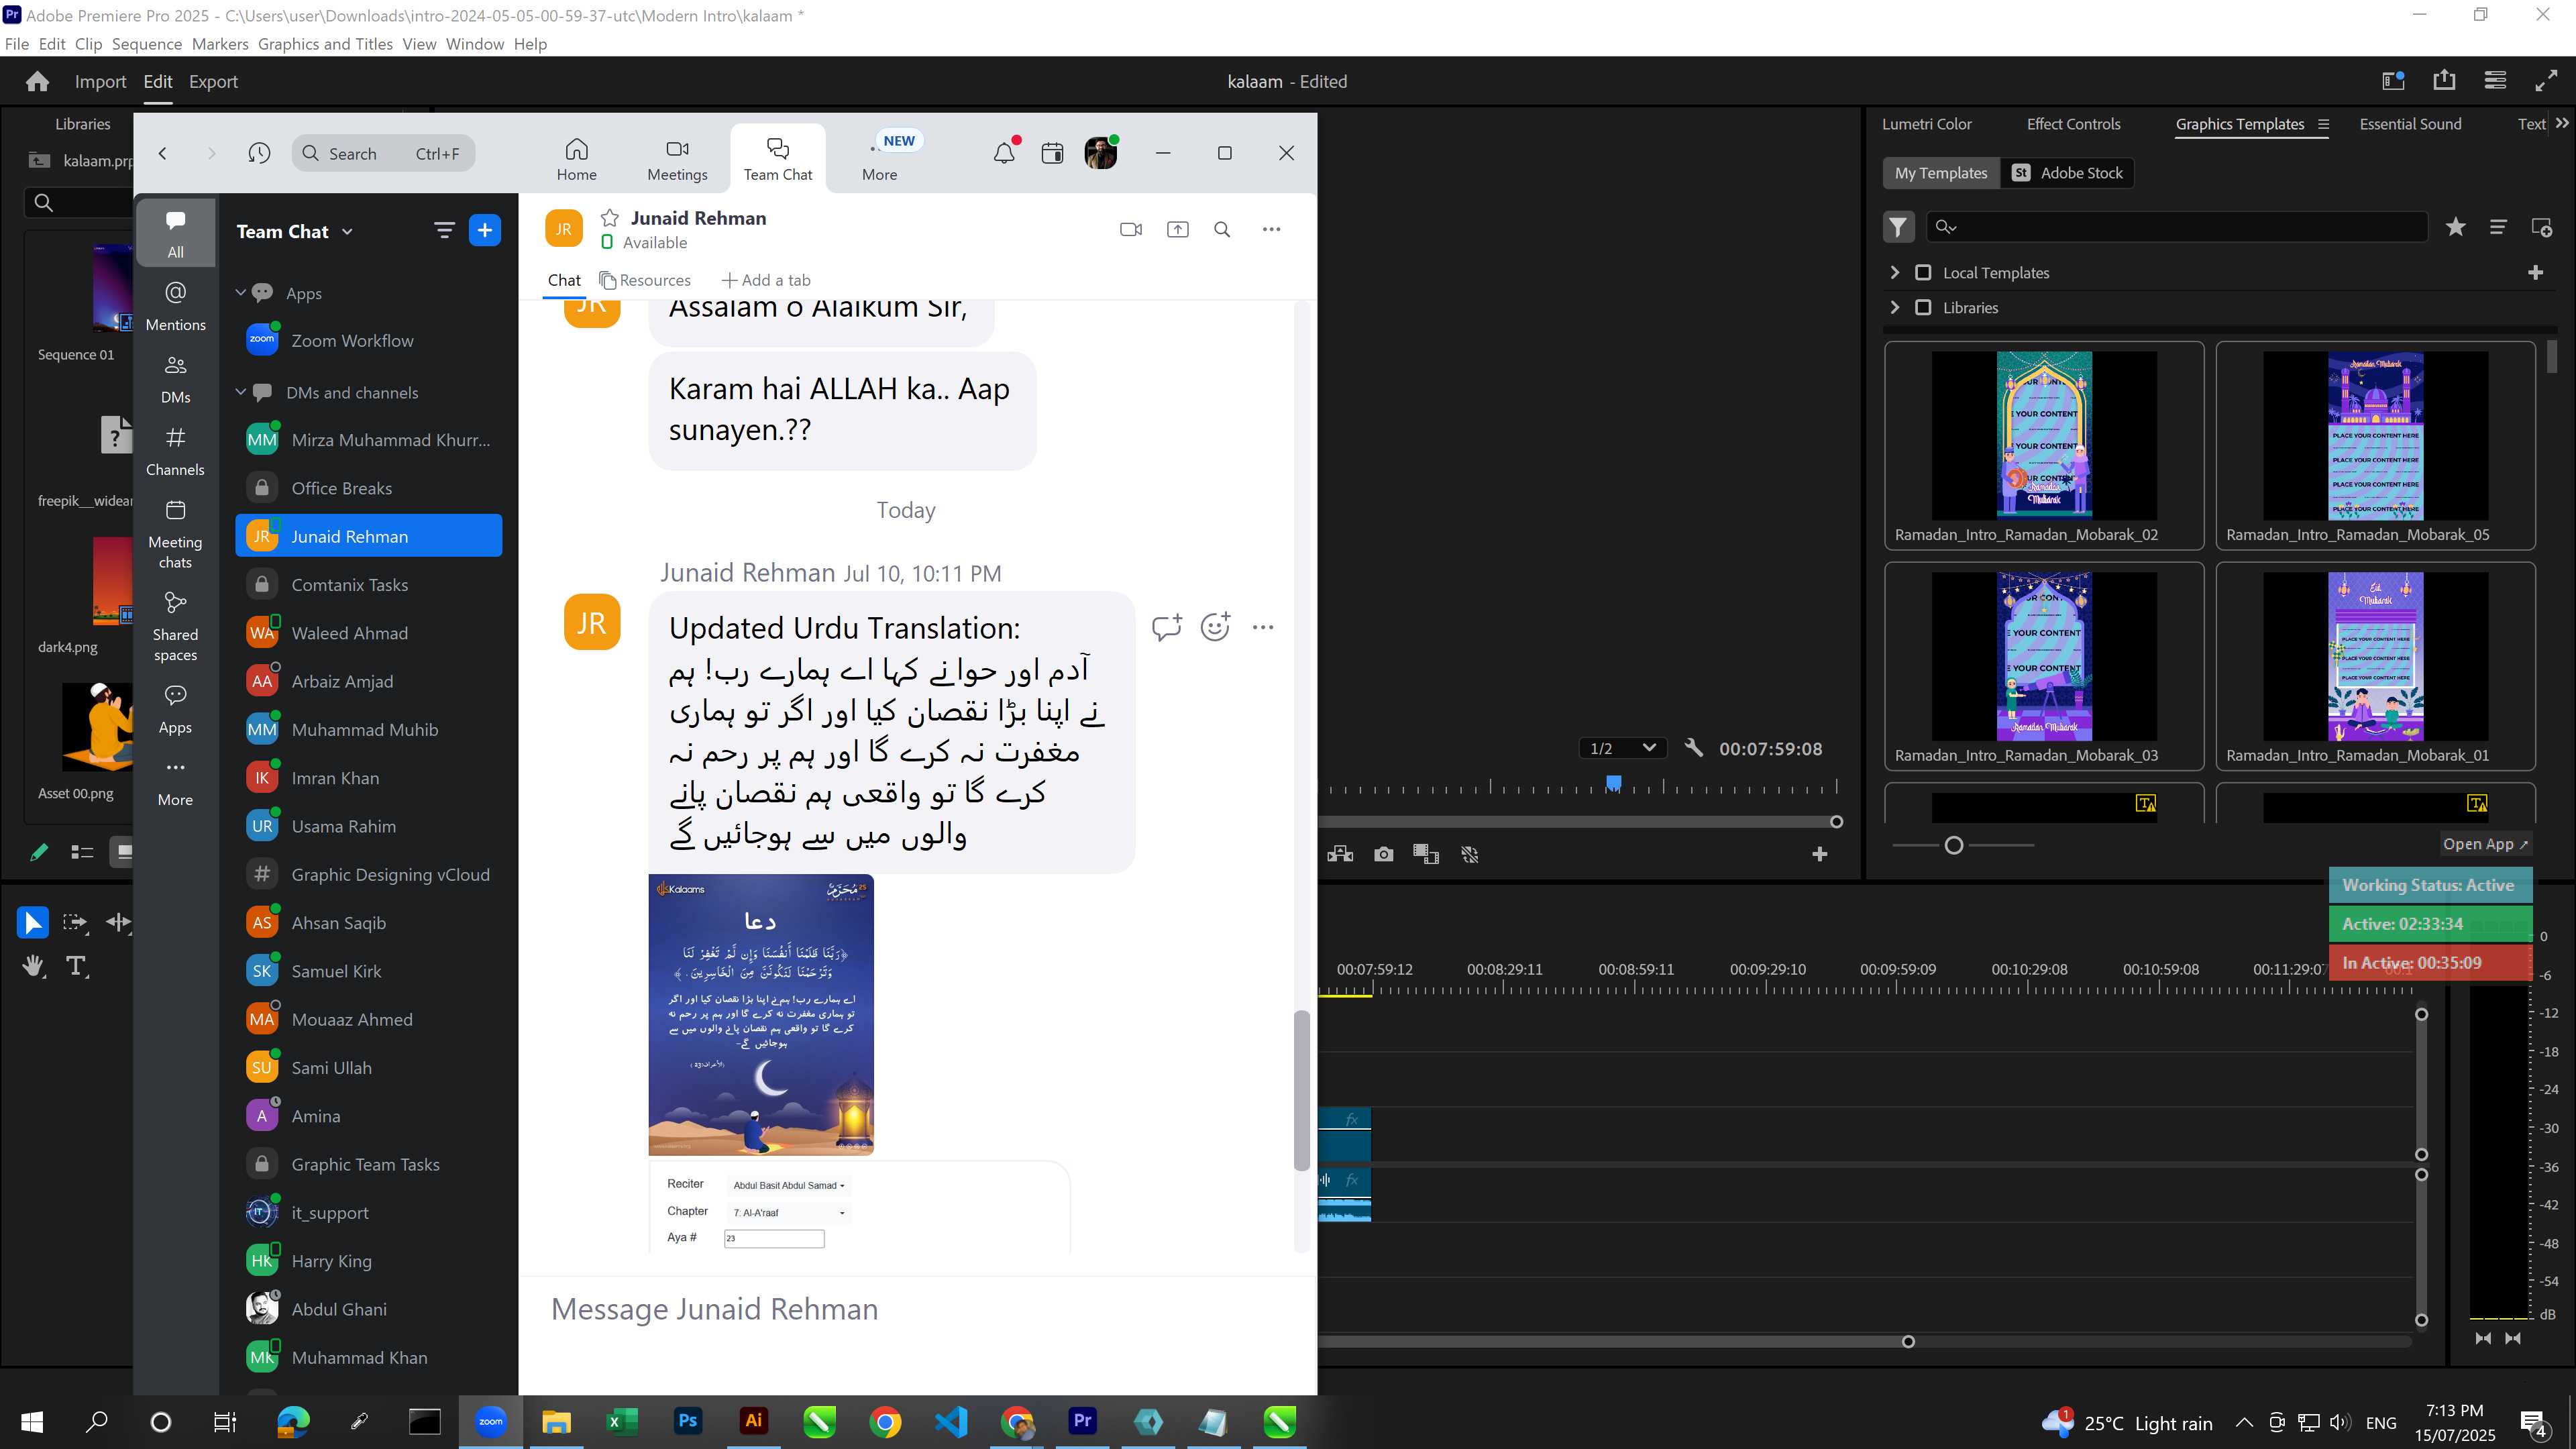The width and height of the screenshot is (2576, 1449).
Task: Open DMs in Zoom sidebar
Action: 175,379
